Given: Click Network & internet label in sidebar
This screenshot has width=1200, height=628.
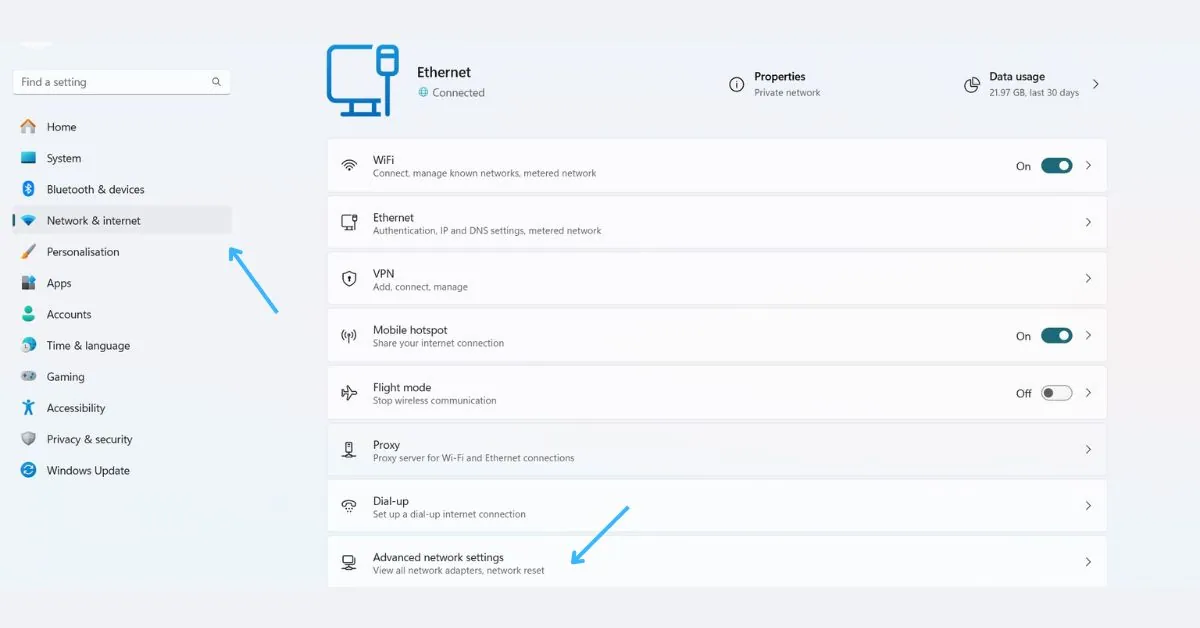Looking at the screenshot, I should point(94,220).
